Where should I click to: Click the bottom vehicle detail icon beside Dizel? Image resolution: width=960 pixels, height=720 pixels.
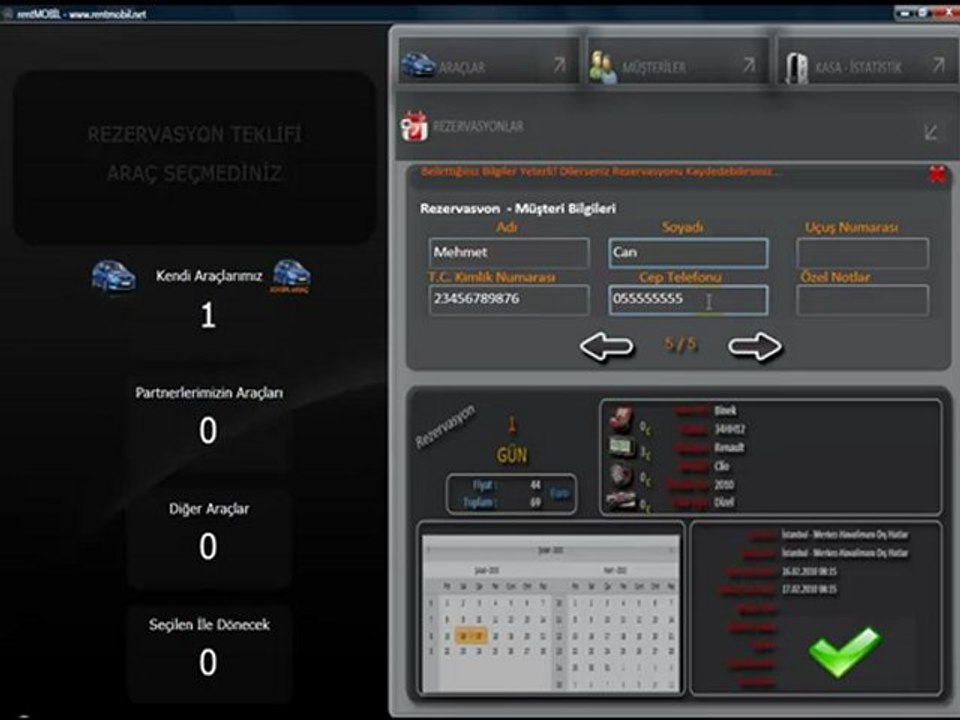point(620,501)
